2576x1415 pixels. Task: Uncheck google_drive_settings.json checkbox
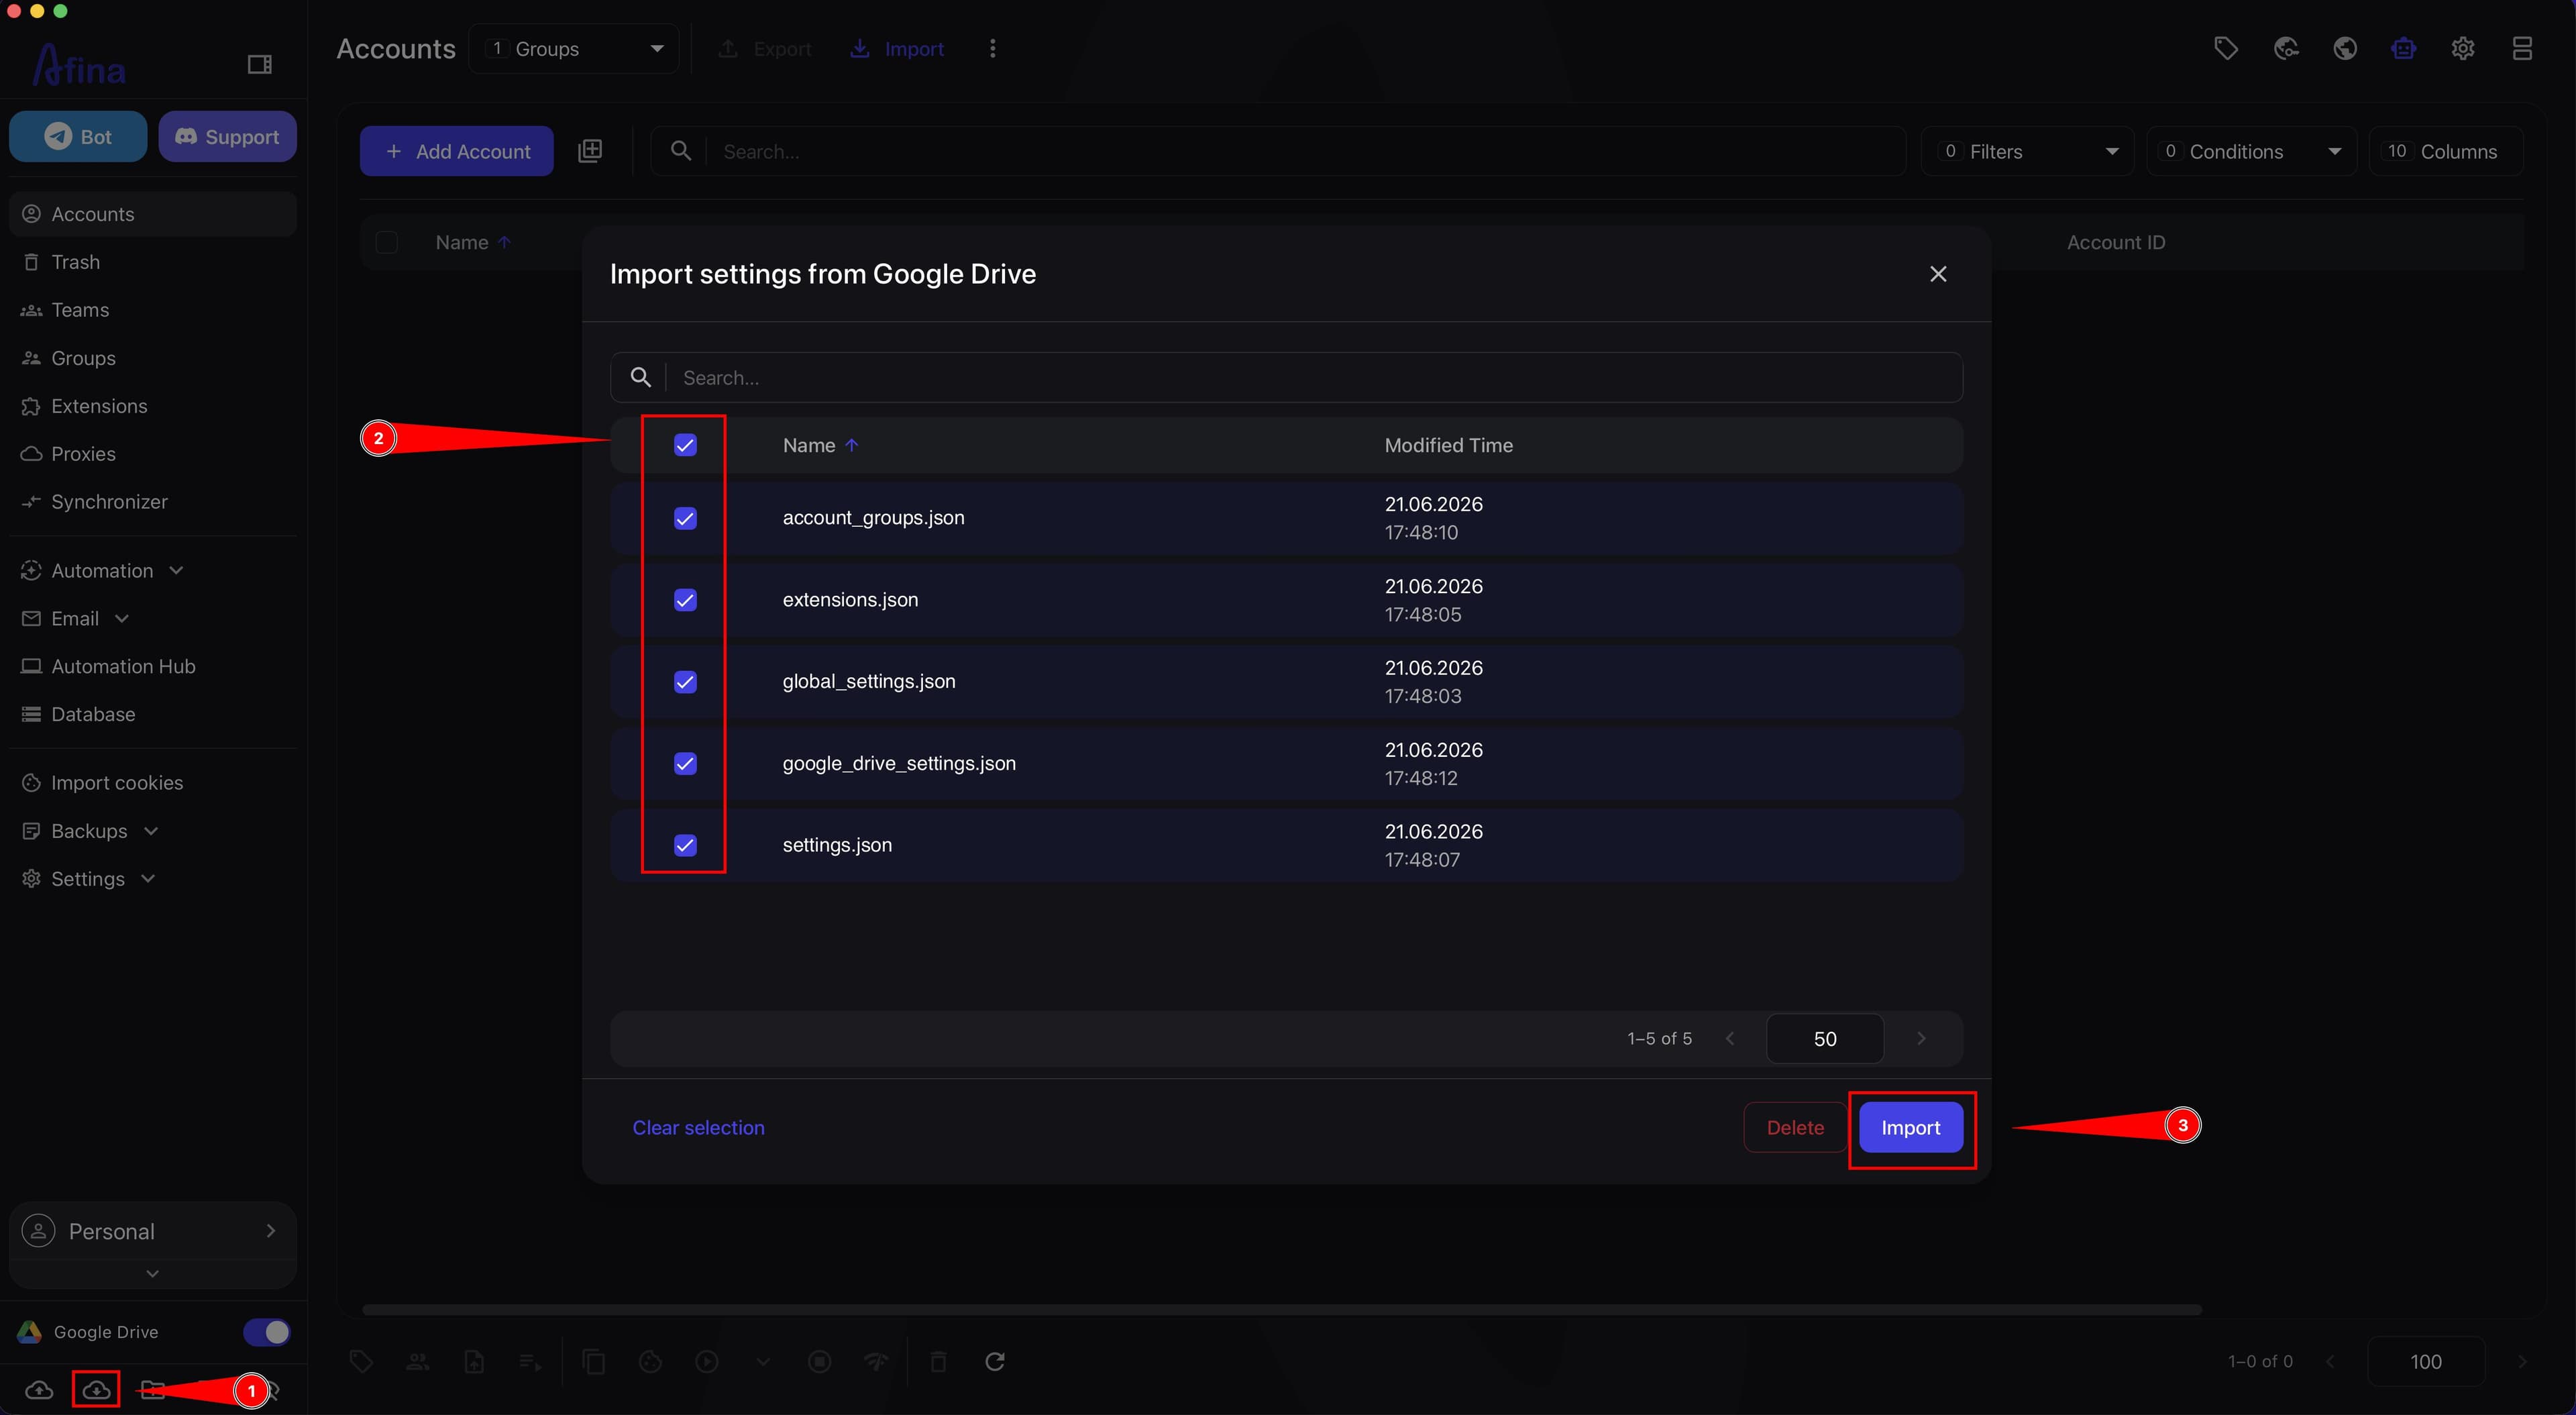point(685,764)
